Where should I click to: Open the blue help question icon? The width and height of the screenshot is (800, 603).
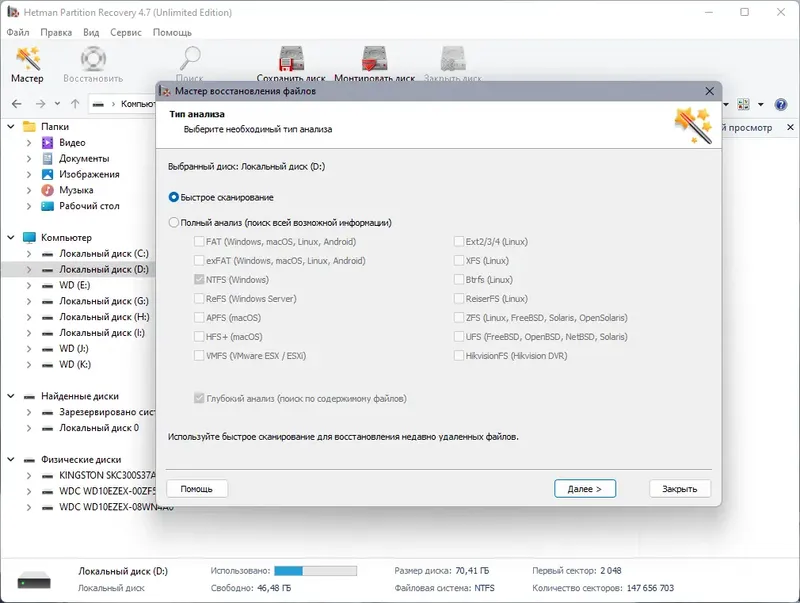781,105
